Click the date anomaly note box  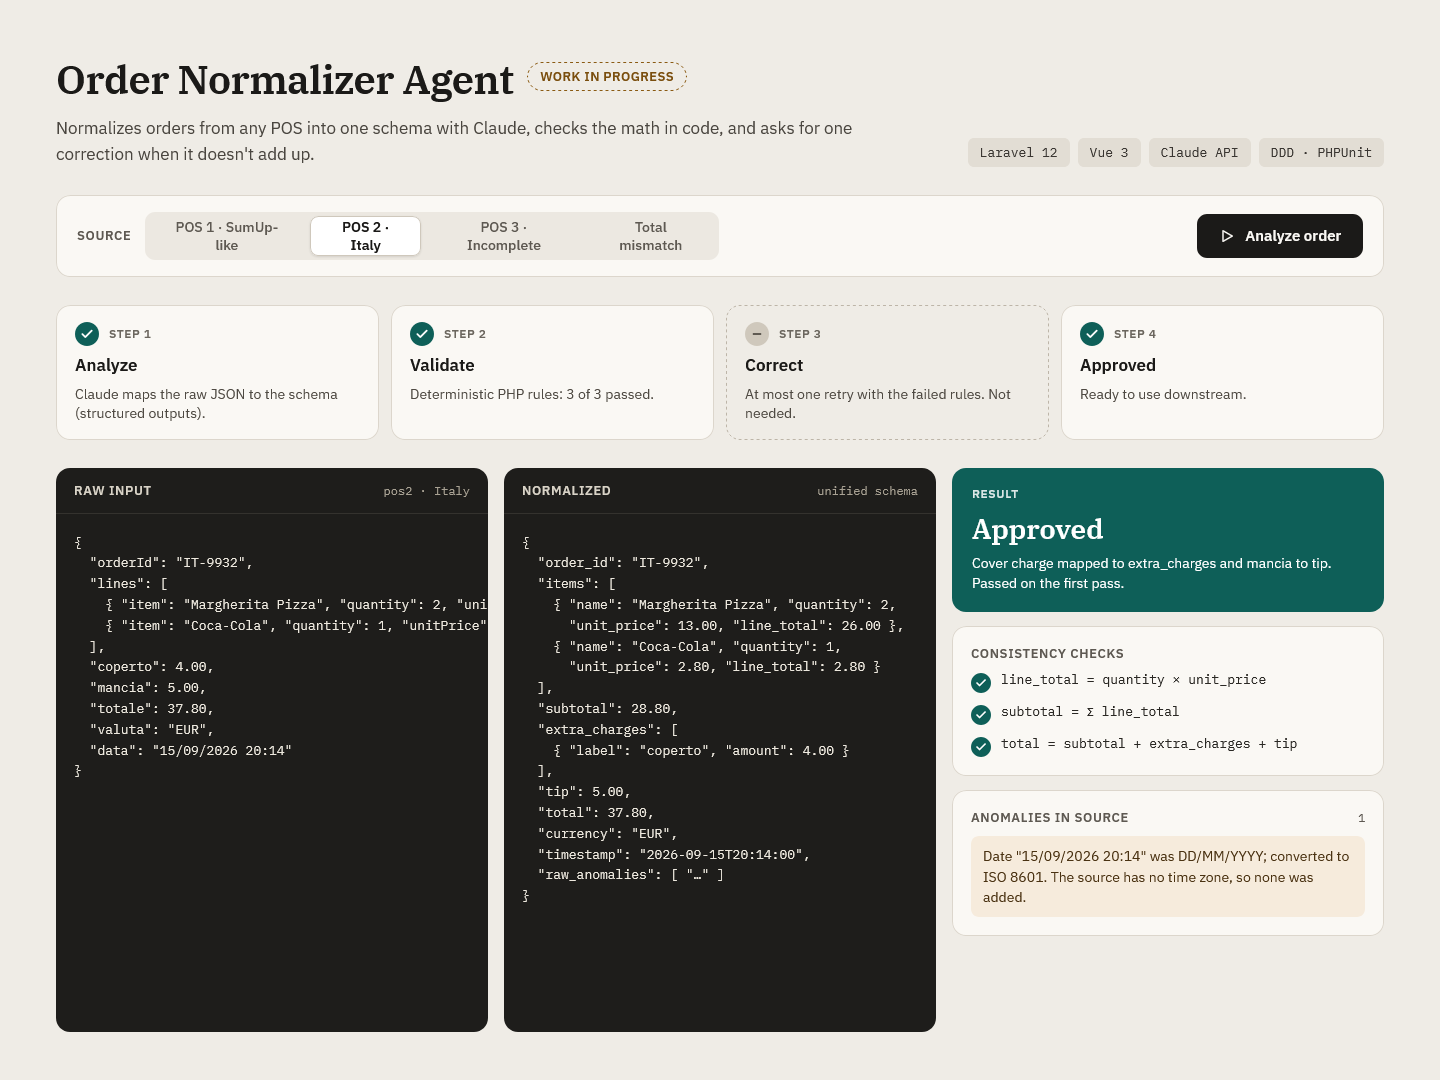(1168, 877)
